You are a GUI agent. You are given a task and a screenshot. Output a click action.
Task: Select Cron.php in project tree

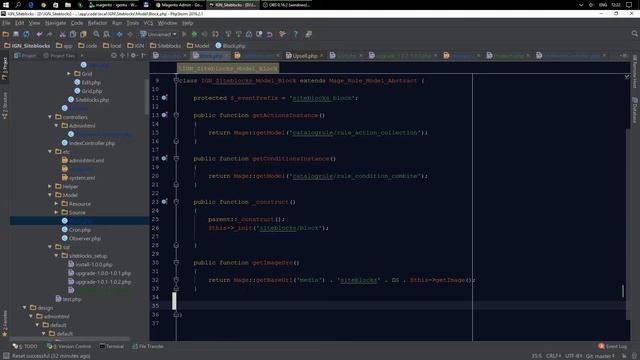76,230
